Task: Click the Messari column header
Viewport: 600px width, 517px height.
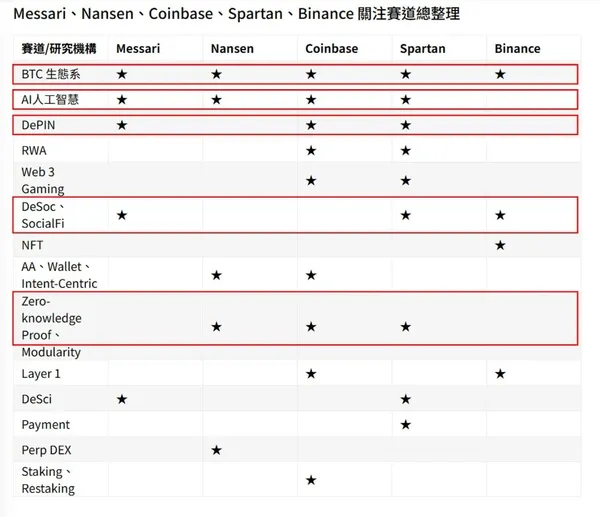Action: 138,48
